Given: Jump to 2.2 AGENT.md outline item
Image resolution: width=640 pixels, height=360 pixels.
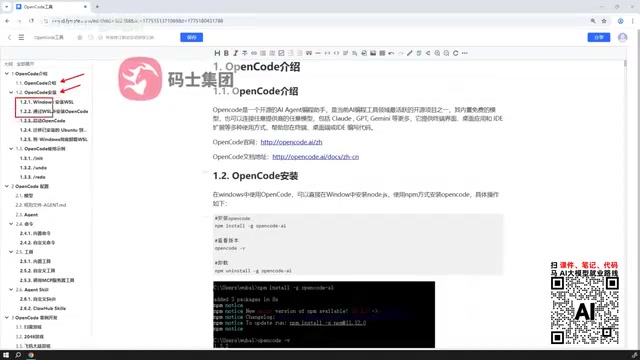Looking at the screenshot, I should [40, 205].
